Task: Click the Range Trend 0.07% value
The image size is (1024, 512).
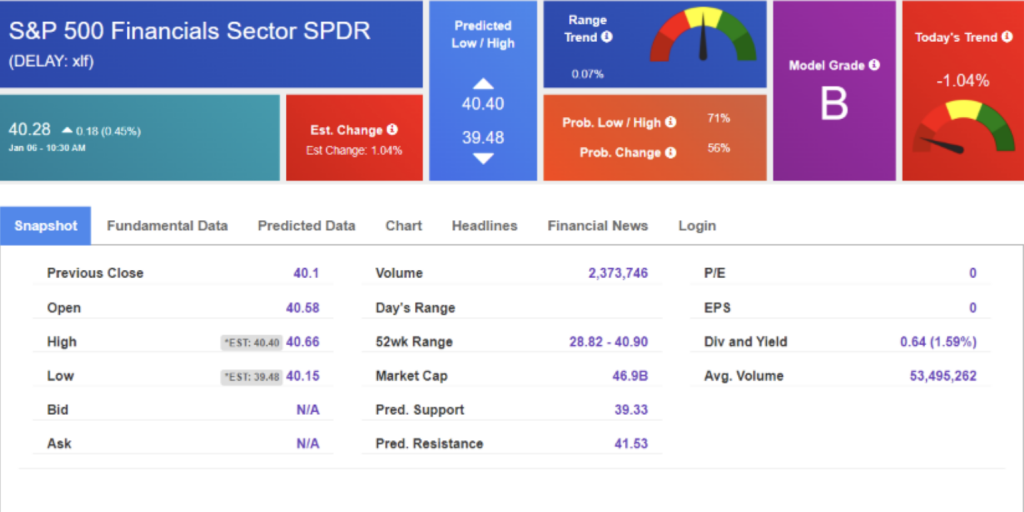Action: [x=588, y=74]
